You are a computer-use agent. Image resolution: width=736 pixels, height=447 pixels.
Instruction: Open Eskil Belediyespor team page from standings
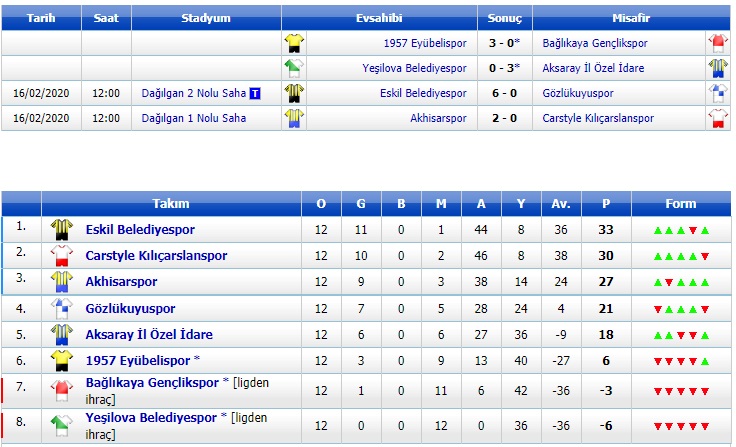click(x=140, y=230)
